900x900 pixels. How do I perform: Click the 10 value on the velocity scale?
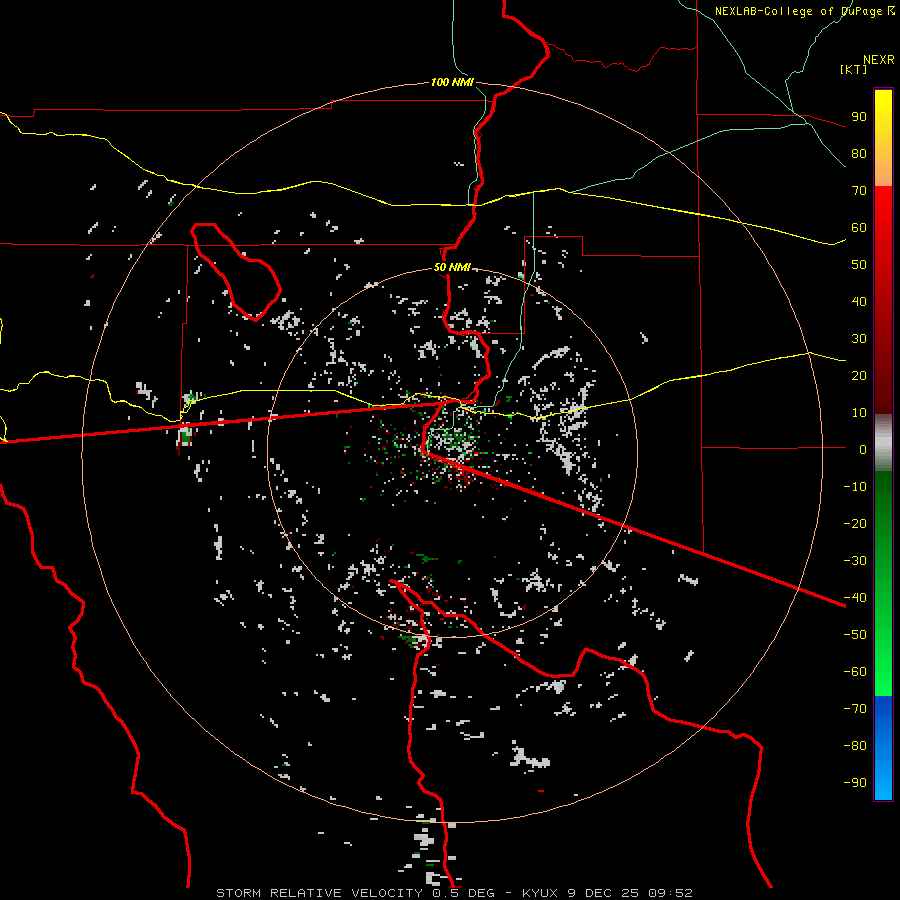tap(859, 413)
